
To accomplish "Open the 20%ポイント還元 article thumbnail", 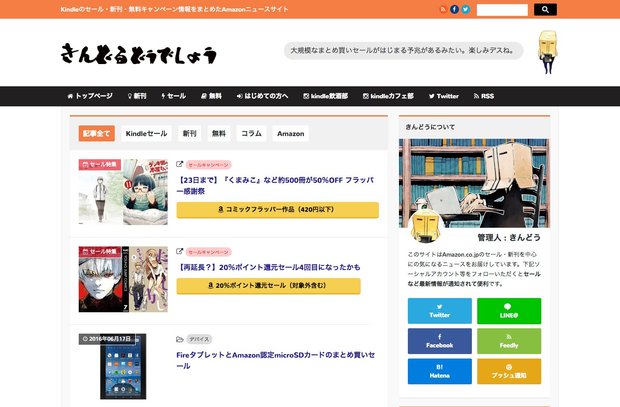I will pos(123,279).
